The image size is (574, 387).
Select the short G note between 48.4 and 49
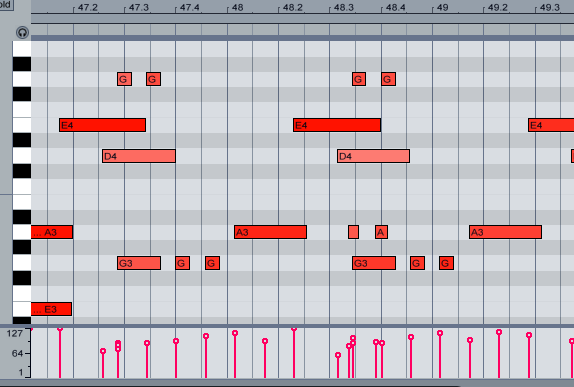coord(417,263)
